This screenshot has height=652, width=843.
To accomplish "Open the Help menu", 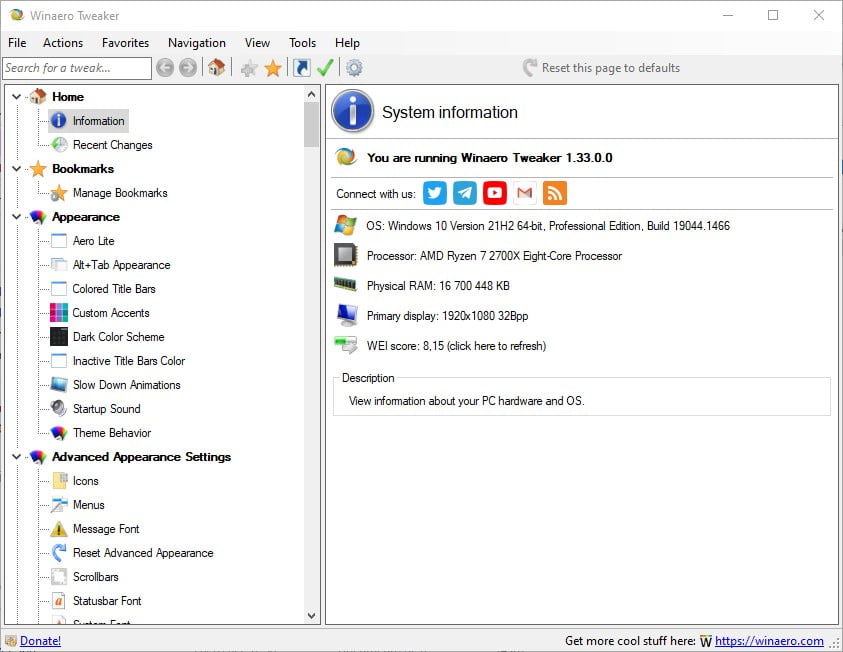I will click(x=347, y=42).
